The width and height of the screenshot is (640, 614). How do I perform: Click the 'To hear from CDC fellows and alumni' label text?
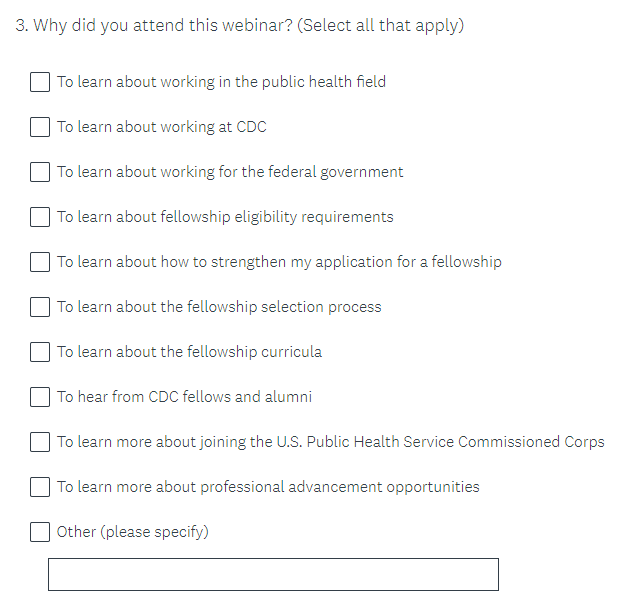coord(184,397)
